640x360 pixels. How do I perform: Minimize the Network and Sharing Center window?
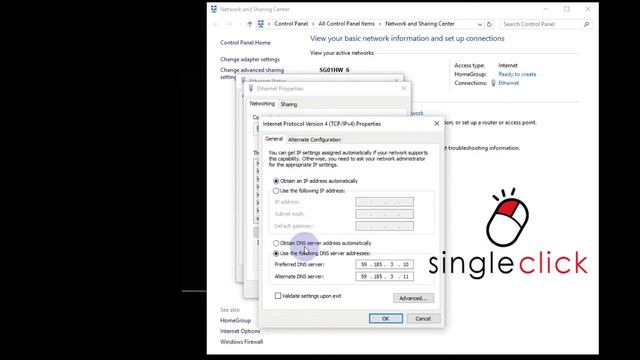click(546, 9)
